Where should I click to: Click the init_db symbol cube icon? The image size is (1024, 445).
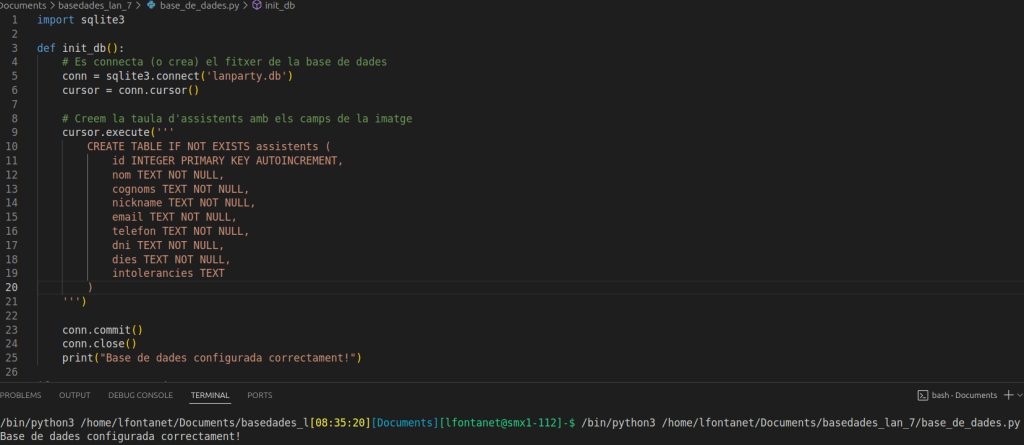tap(257, 6)
